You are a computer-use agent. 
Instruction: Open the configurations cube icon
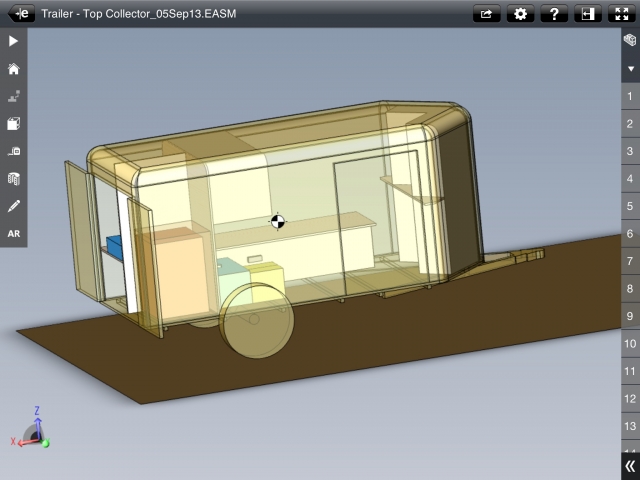pos(630,40)
